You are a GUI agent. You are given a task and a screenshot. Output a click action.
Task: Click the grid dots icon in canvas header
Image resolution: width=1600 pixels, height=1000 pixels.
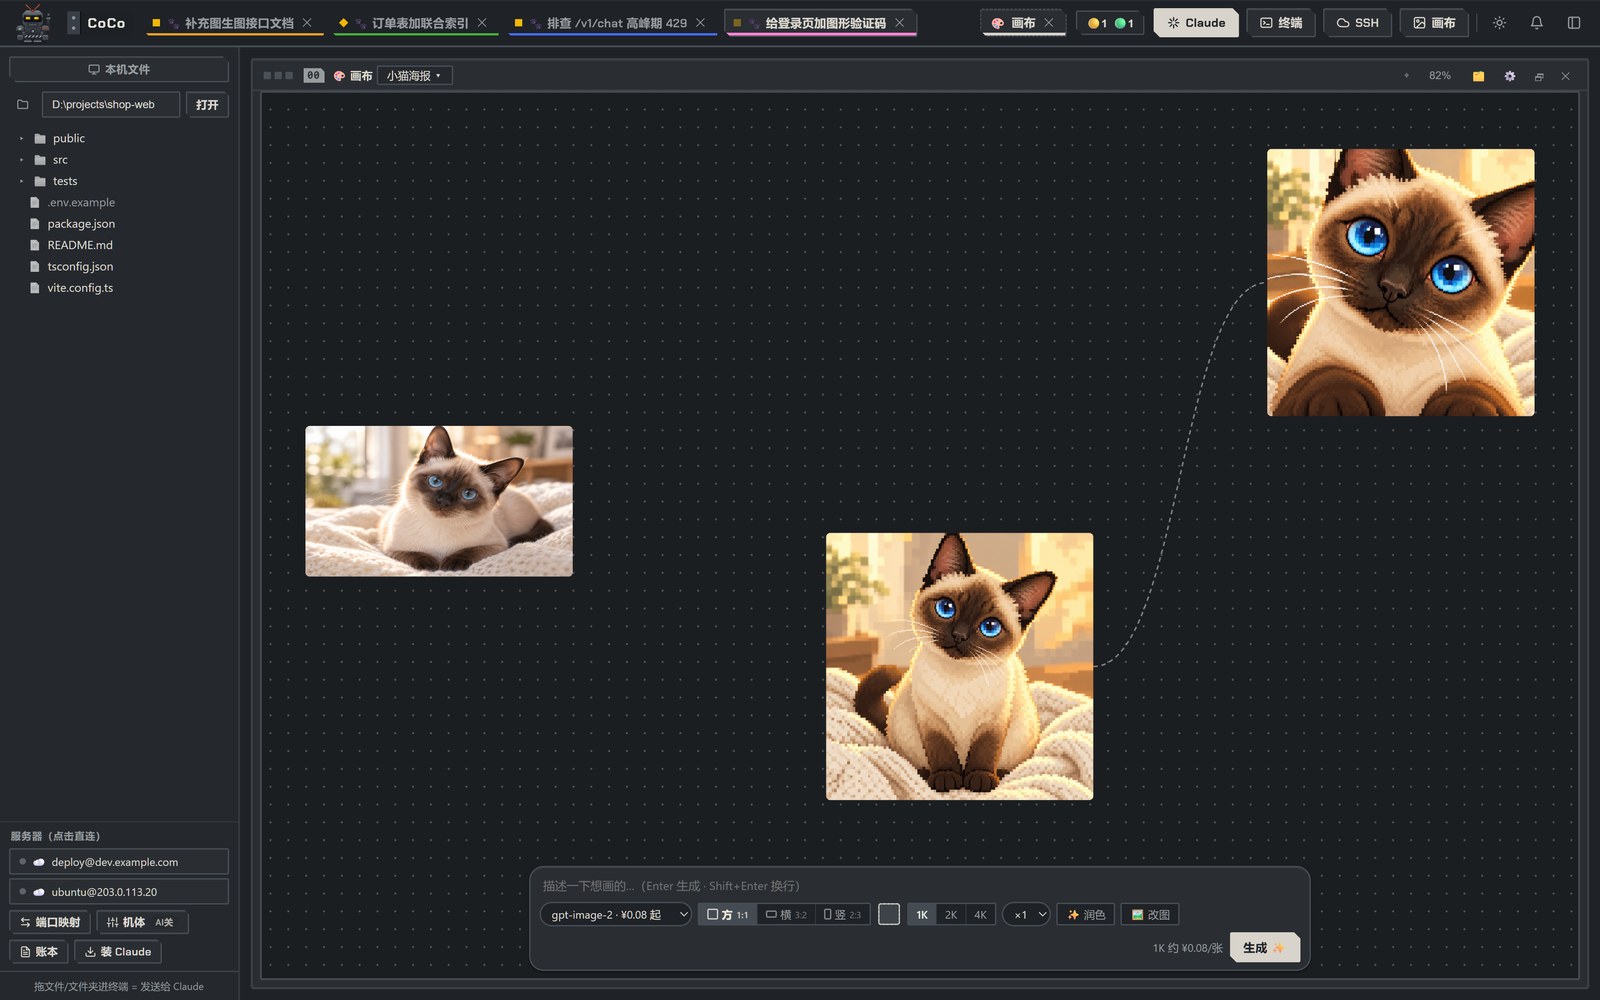[278, 76]
